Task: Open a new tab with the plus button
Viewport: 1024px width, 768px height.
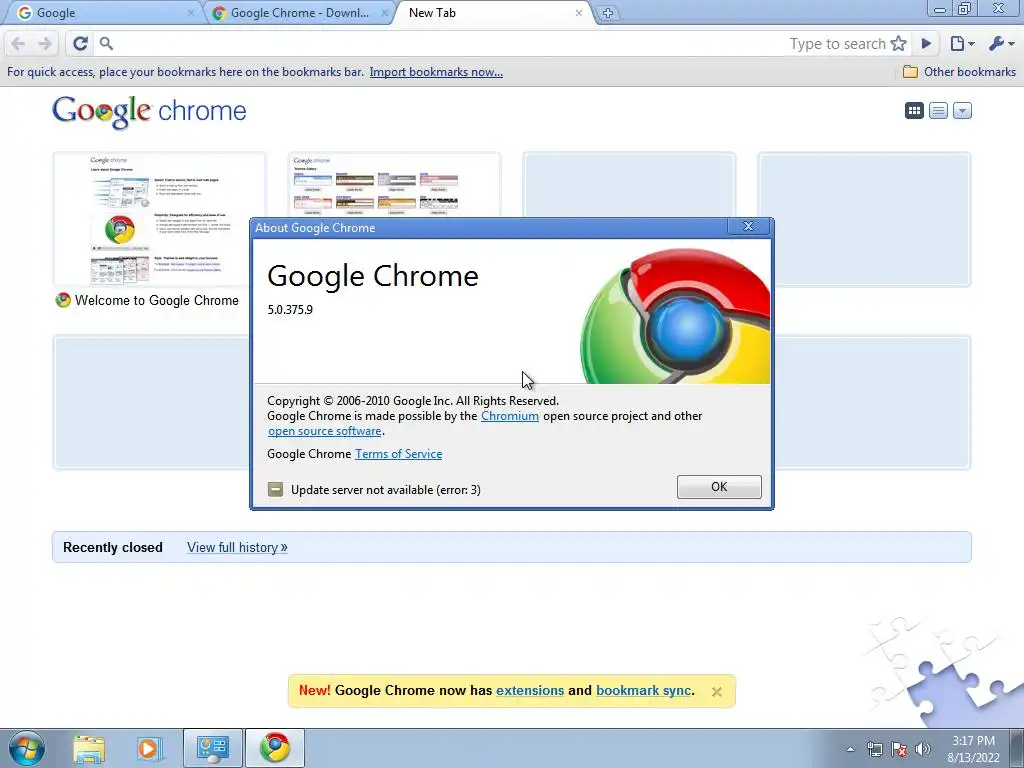Action: 607,13
